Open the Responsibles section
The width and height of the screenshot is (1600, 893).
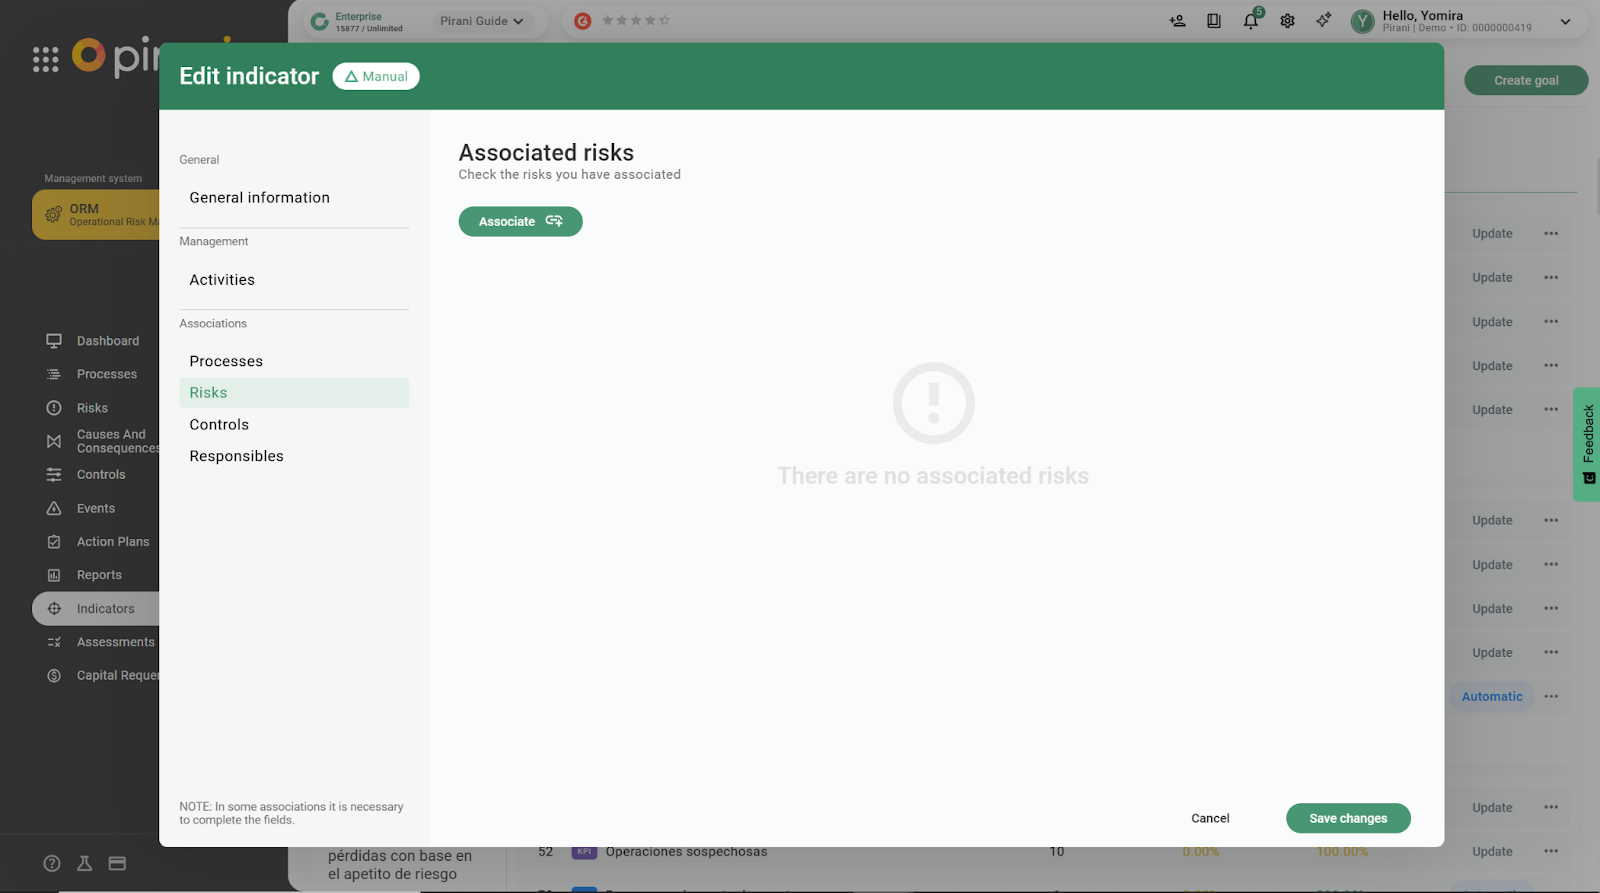[236, 456]
